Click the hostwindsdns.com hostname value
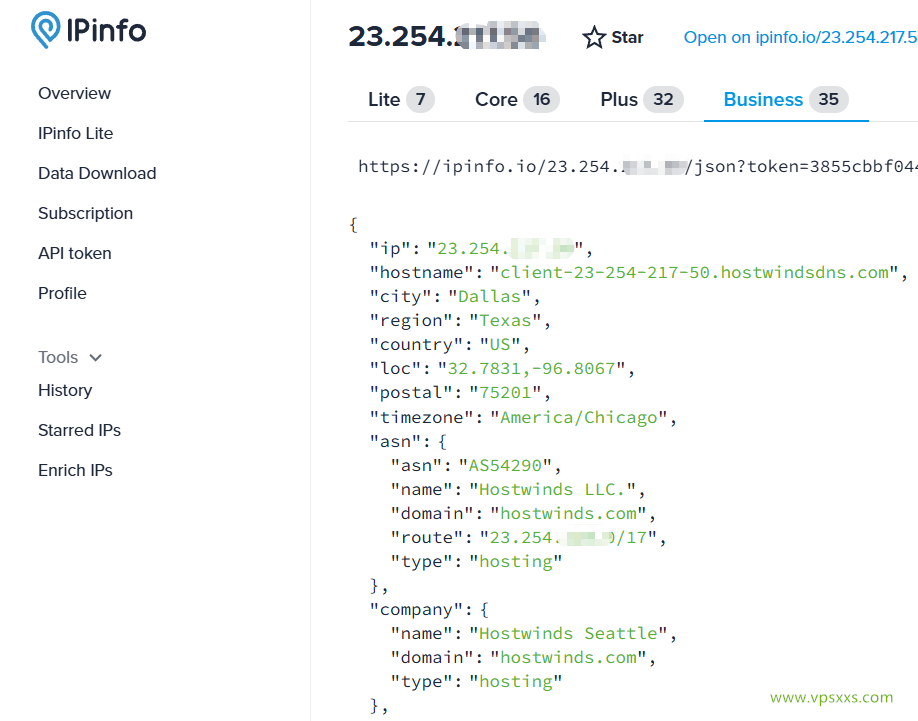 pos(695,273)
